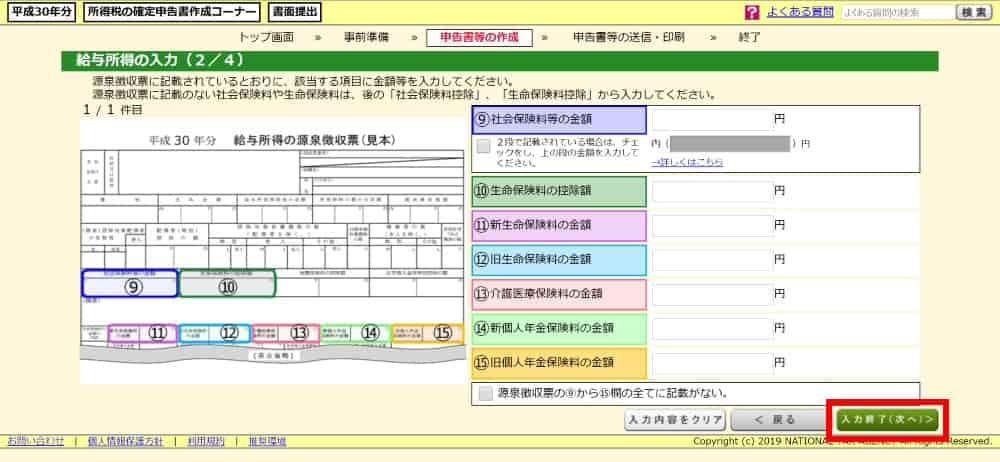This screenshot has width=1000, height=462.
Task: Open the お問い合わせ footer link
Action: tap(36, 441)
